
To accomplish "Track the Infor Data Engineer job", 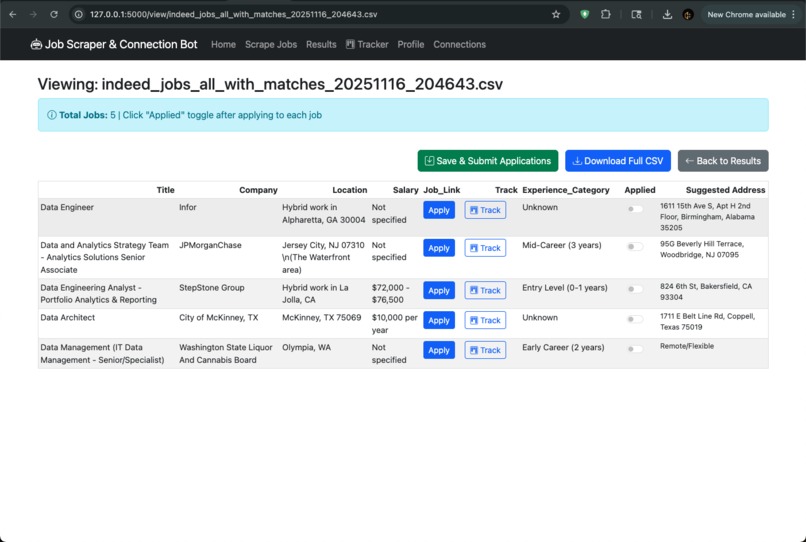I will pyautogui.click(x=485, y=210).
